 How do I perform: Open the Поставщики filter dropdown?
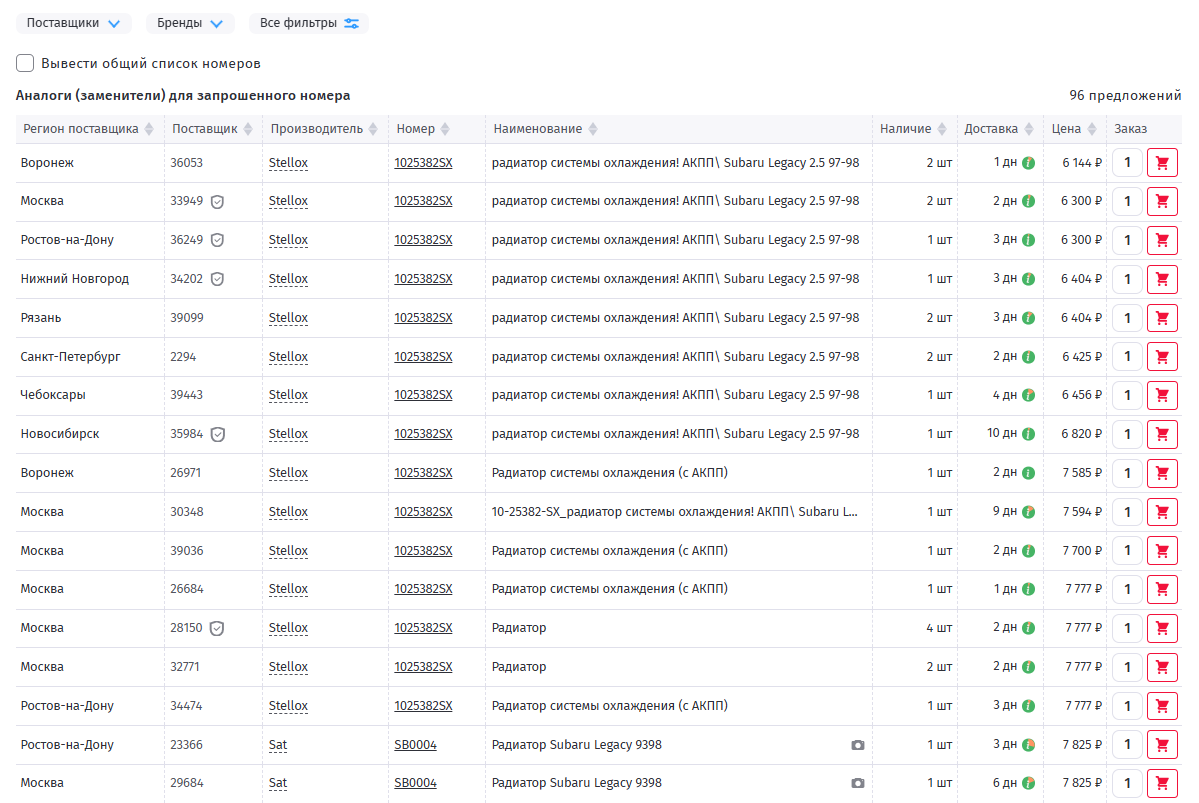[73, 23]
